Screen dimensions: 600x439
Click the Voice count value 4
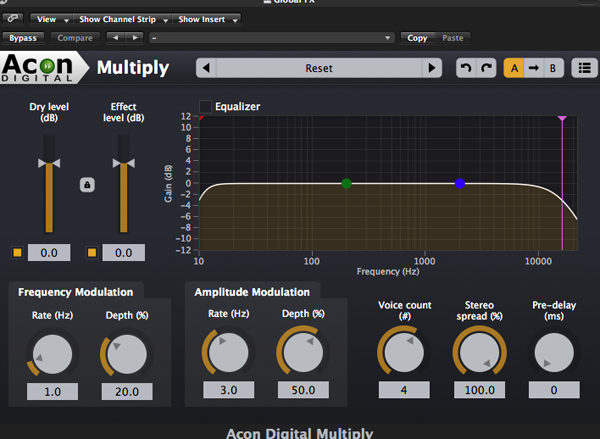pos(404,390)
